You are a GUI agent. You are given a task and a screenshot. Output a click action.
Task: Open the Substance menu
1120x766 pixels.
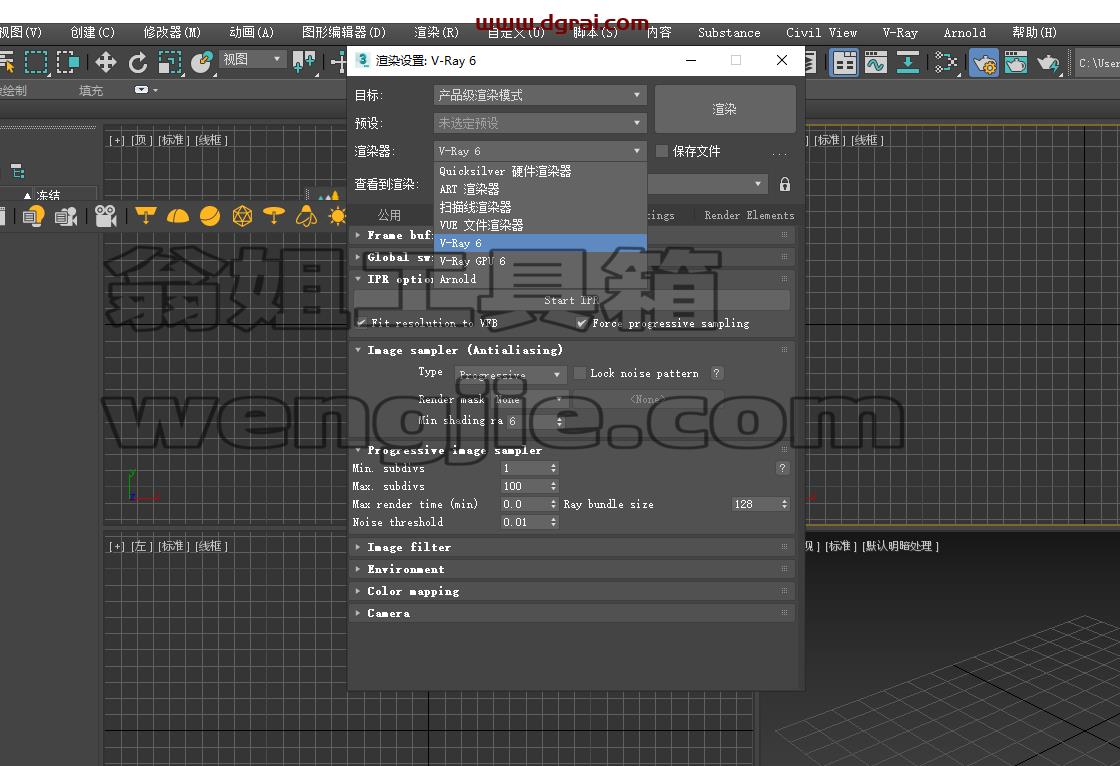coord(729,32)
